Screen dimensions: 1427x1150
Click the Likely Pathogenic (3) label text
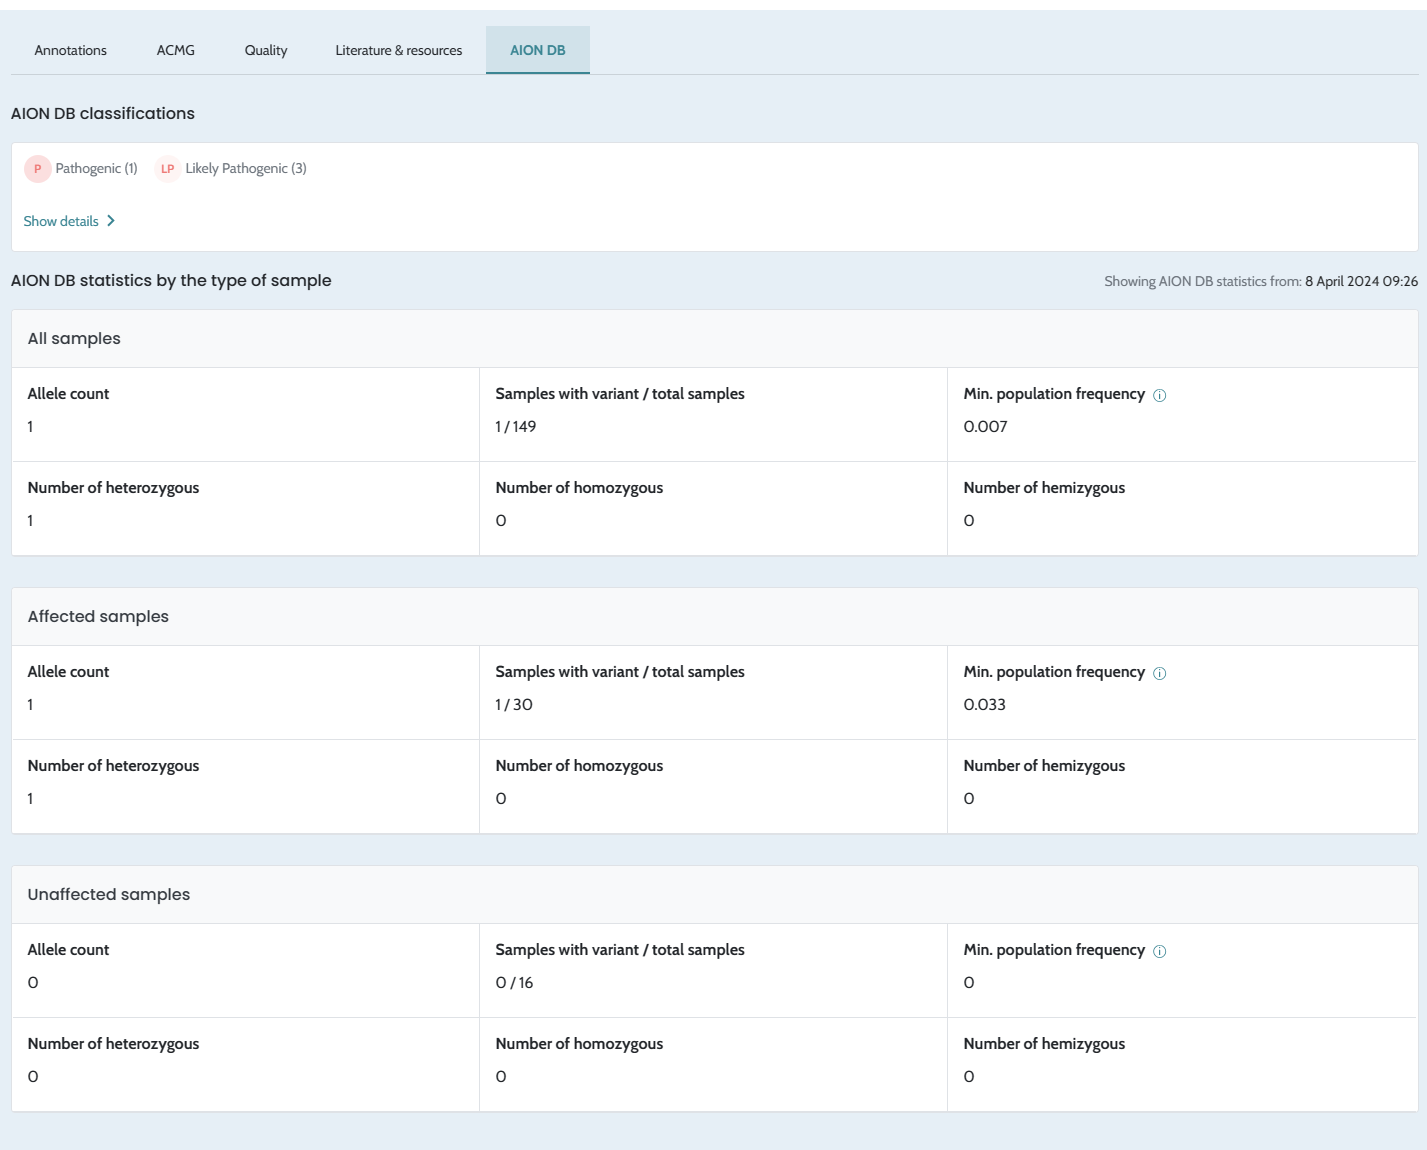pos(246,169)
